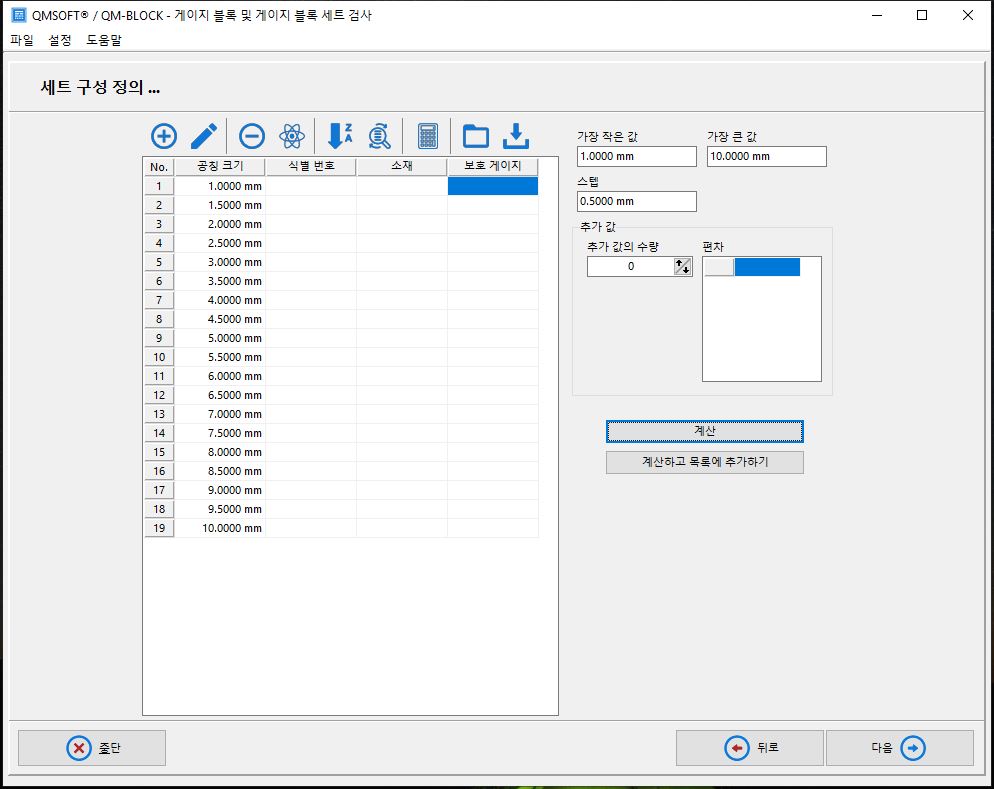Remove entry with the minus icon
994x789 pixels.
(252, 136)
